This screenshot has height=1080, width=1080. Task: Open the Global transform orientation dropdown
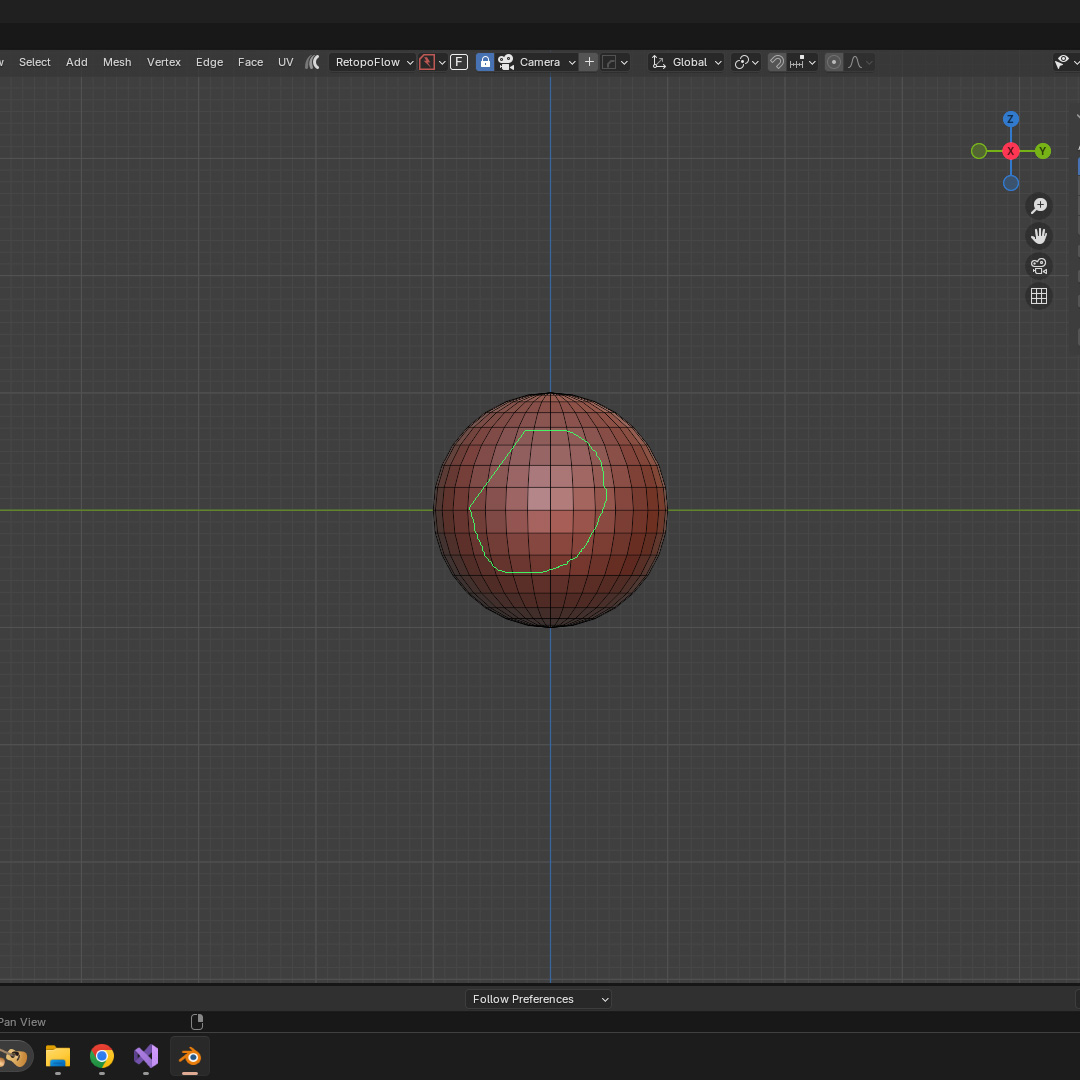pos(687,62)
